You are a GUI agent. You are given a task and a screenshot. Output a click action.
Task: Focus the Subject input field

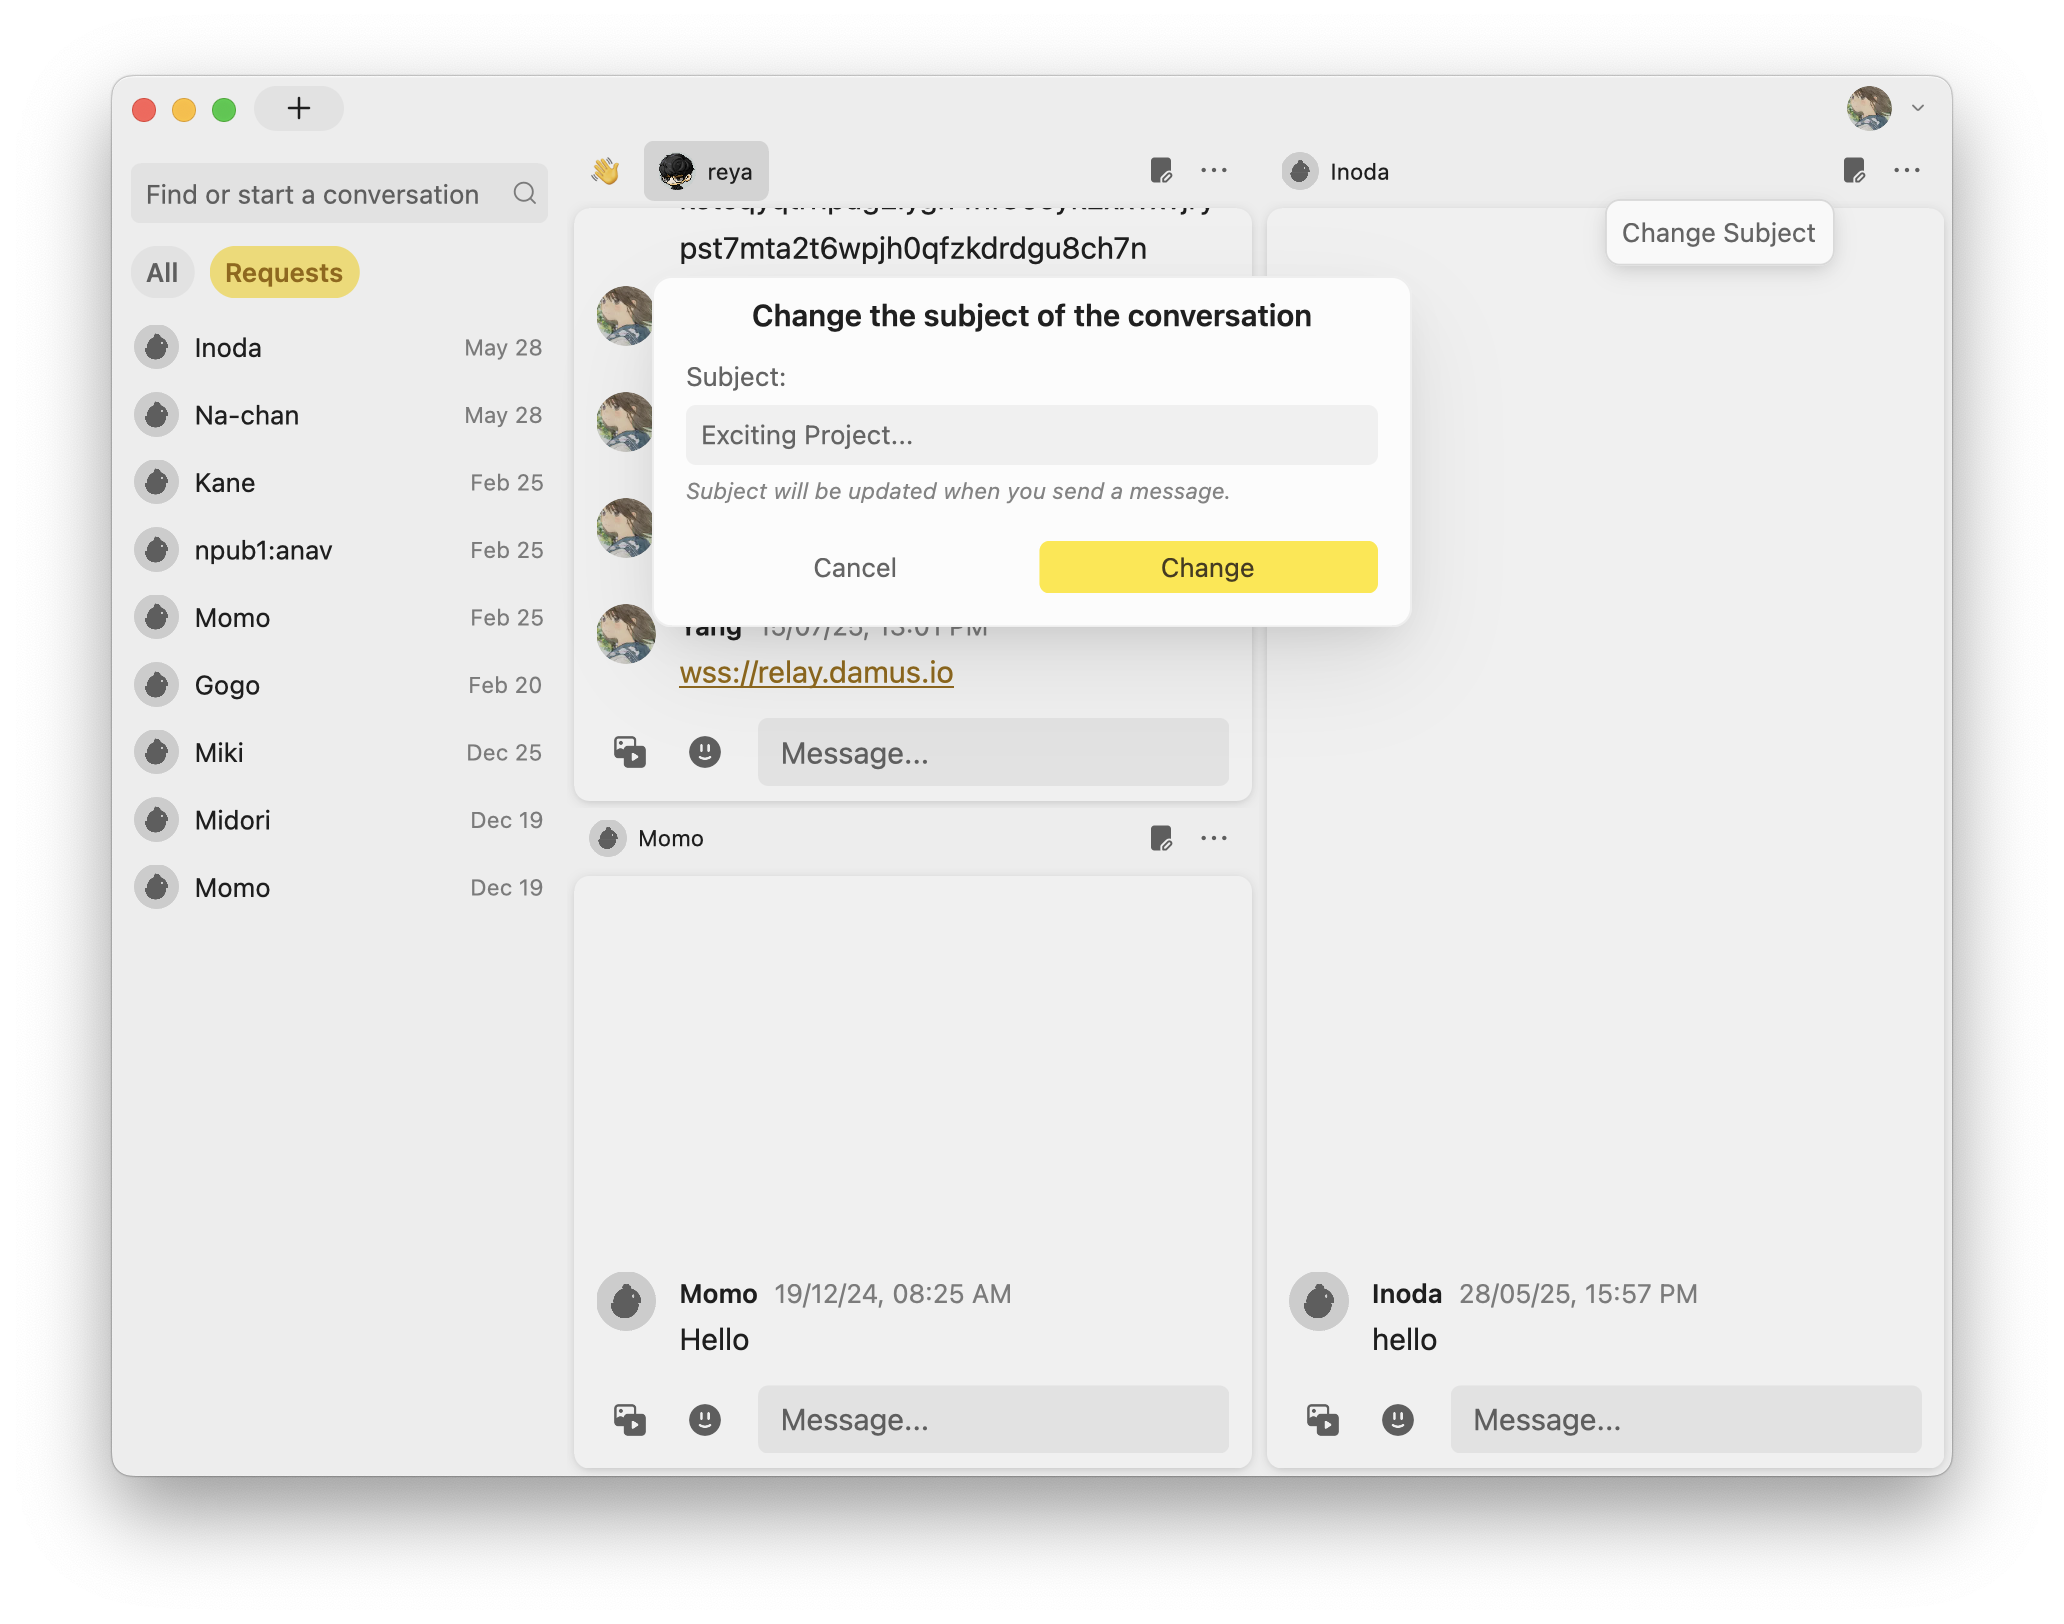pyautogui.click(x=1031, y=435)
